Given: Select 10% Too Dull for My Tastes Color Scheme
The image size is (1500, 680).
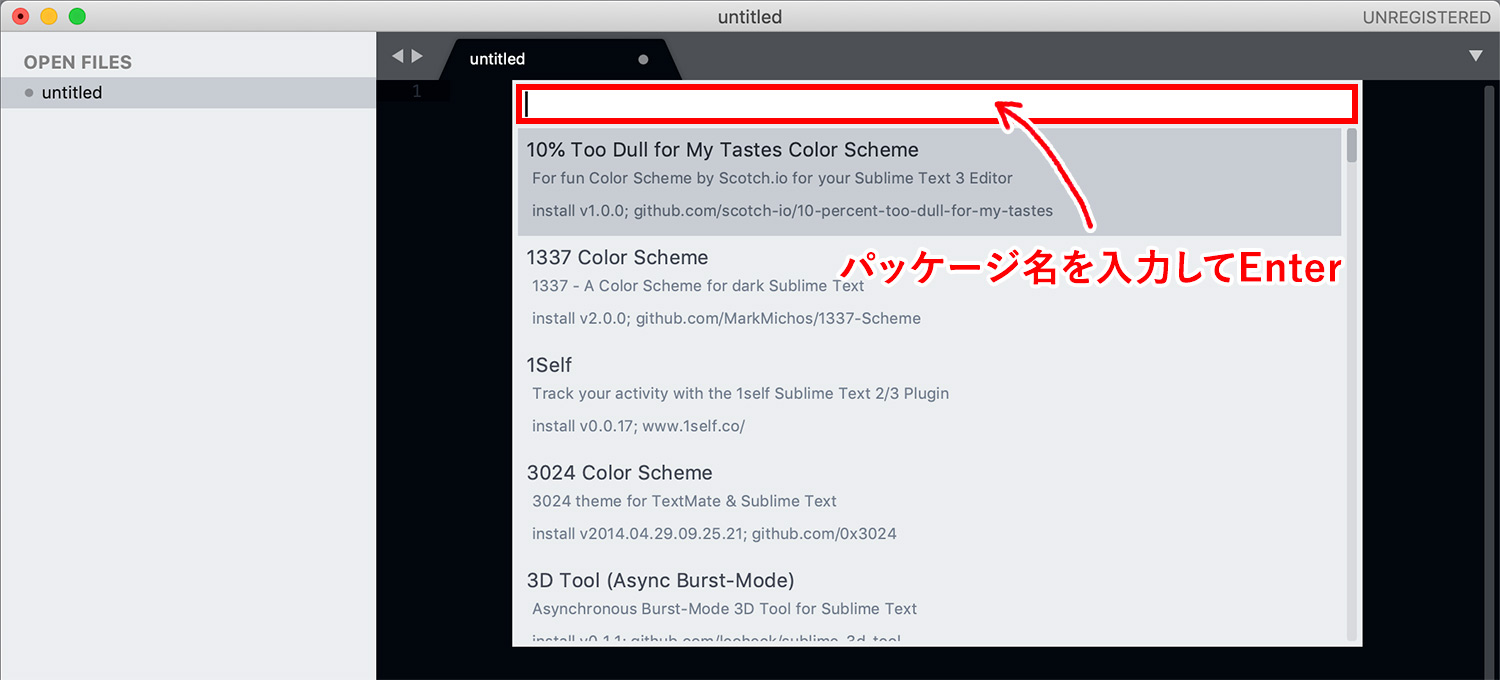Looking at the screenshot, I should pos(929,182).
